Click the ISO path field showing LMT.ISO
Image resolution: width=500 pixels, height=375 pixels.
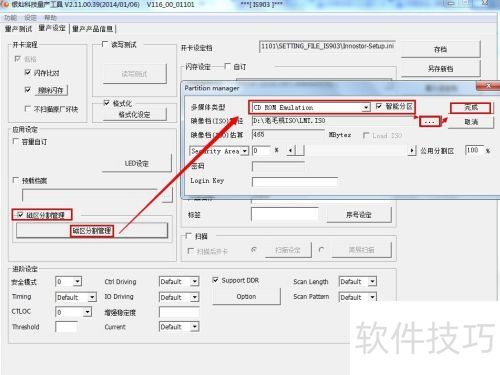click(334, 121)
